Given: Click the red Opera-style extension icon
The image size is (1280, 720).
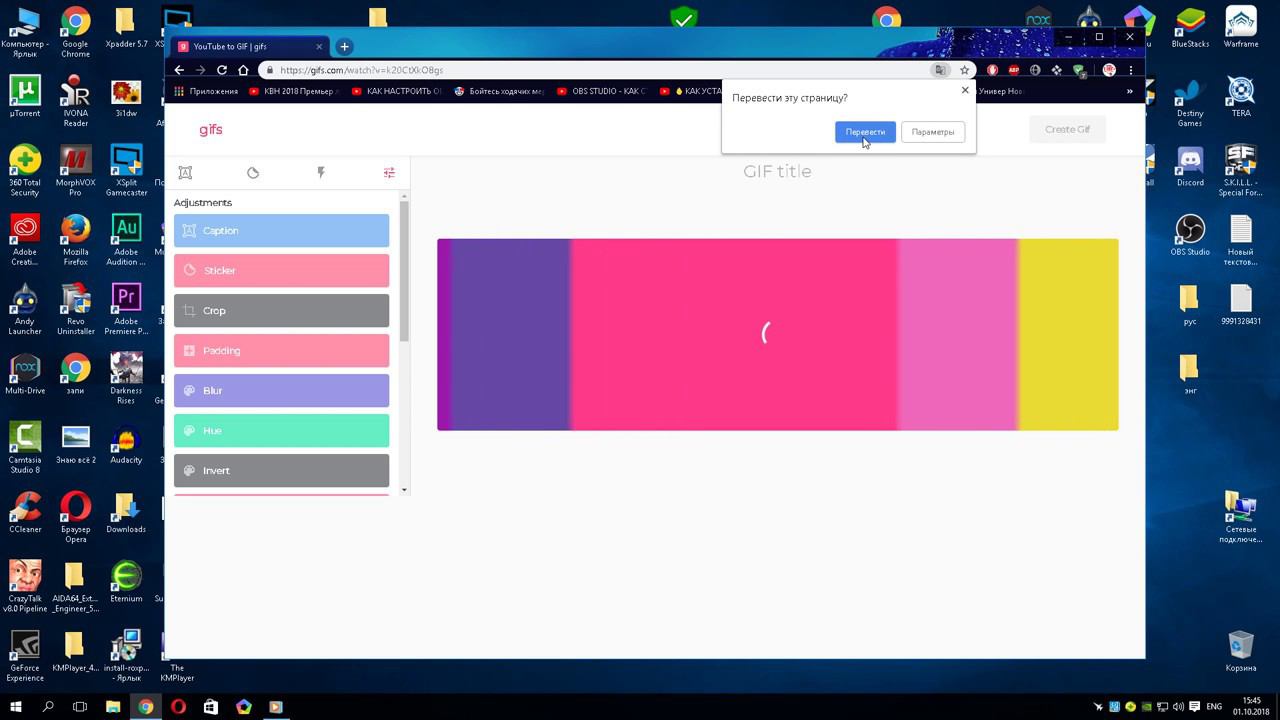Looking at the screenshot, I should coord(992,70).
